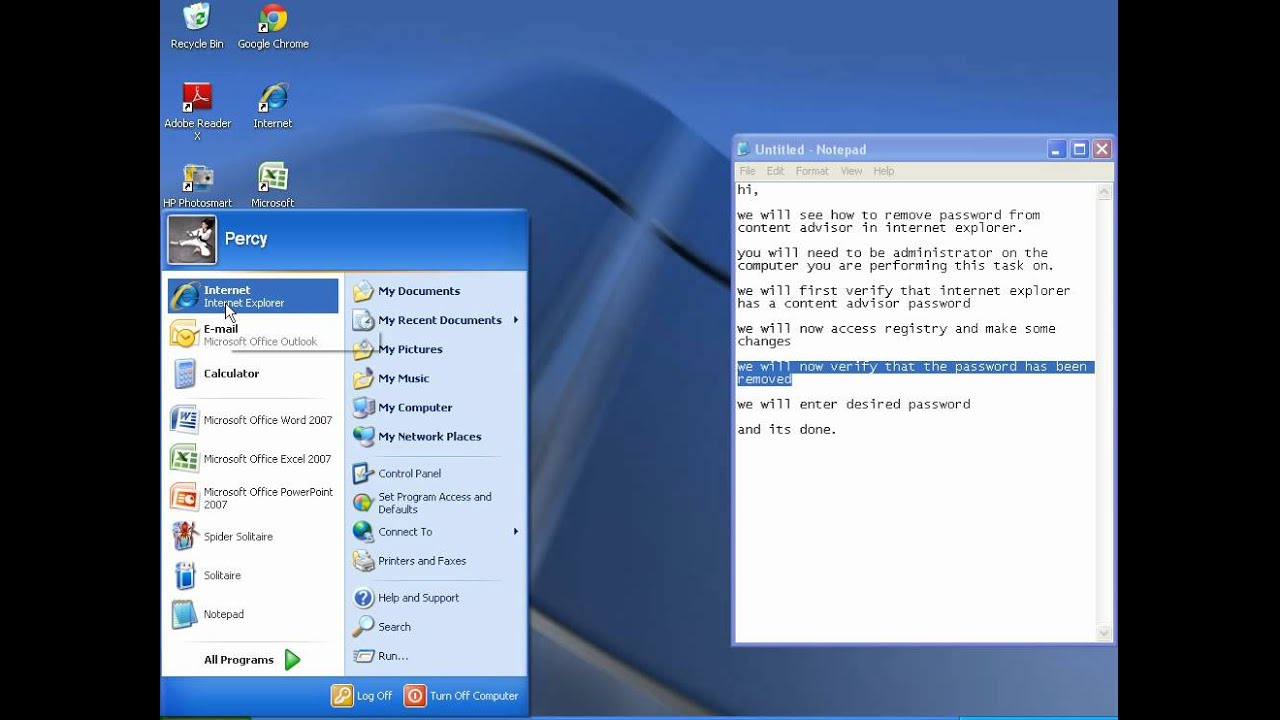Open HP Photosmart desktop shortcut
This screenshot has width=1280, height=720.
point(197,185)
